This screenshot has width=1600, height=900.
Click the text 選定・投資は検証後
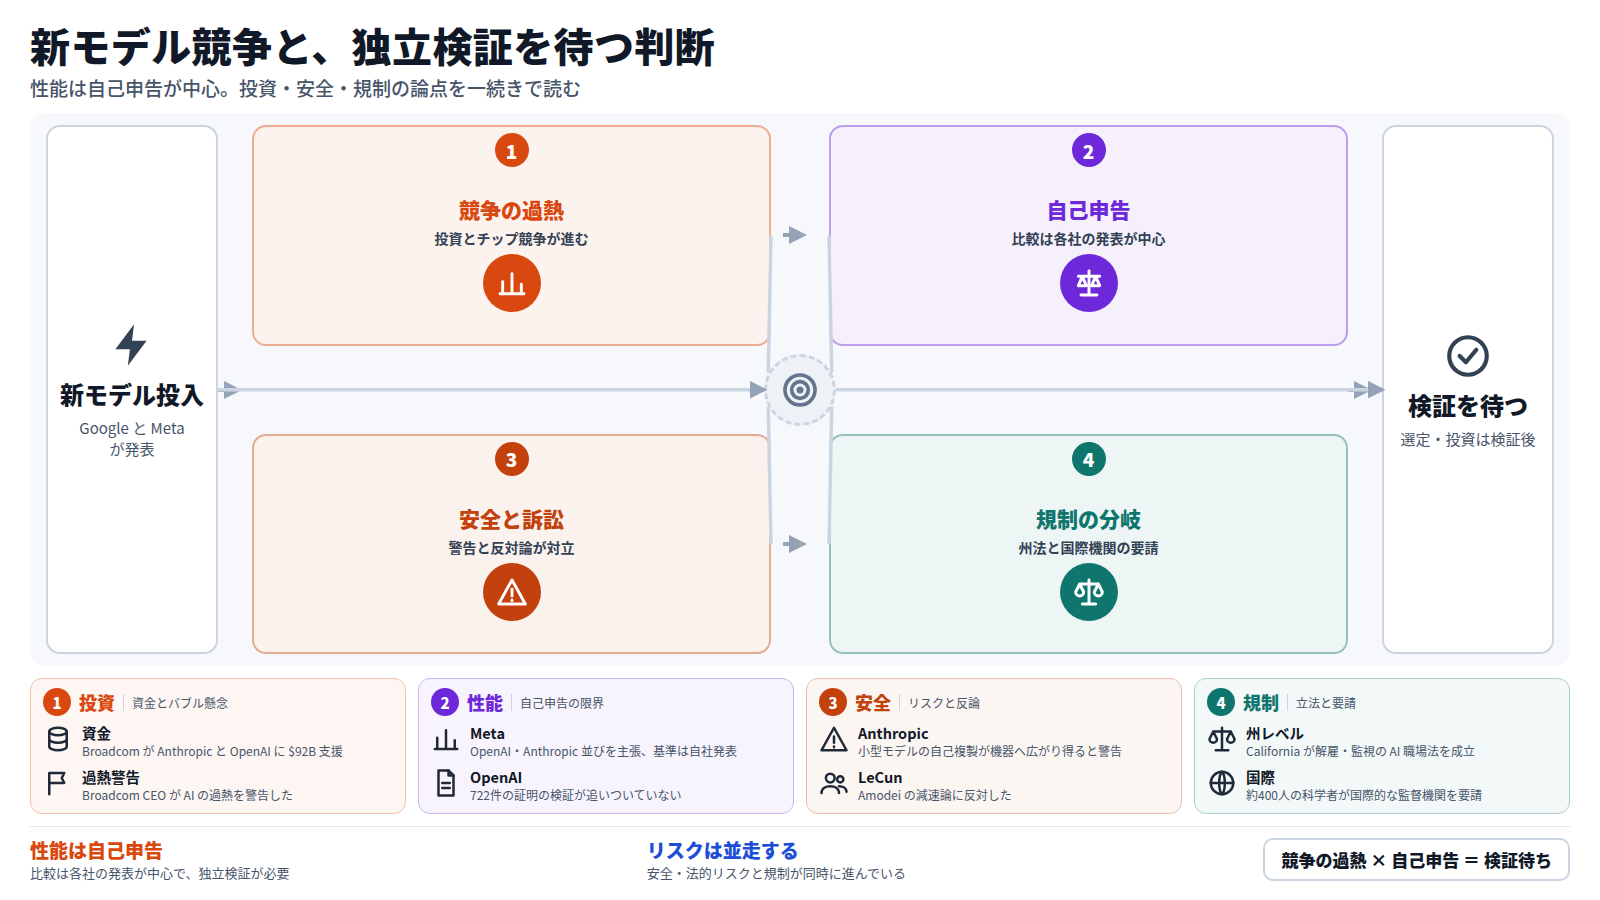coord(1468,440)
